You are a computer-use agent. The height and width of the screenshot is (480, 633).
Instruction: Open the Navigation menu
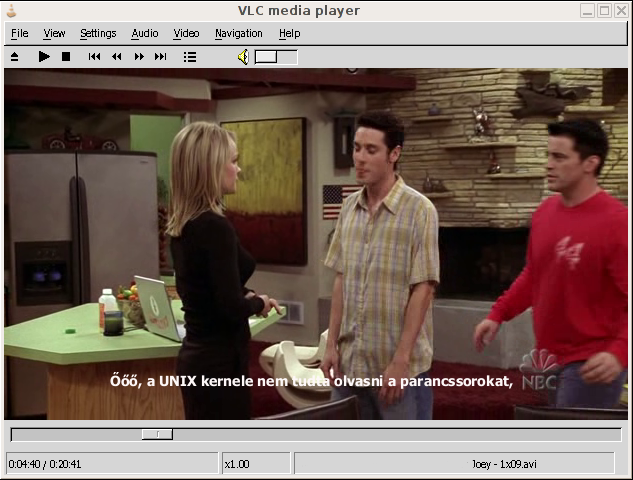tap(239, 34)
